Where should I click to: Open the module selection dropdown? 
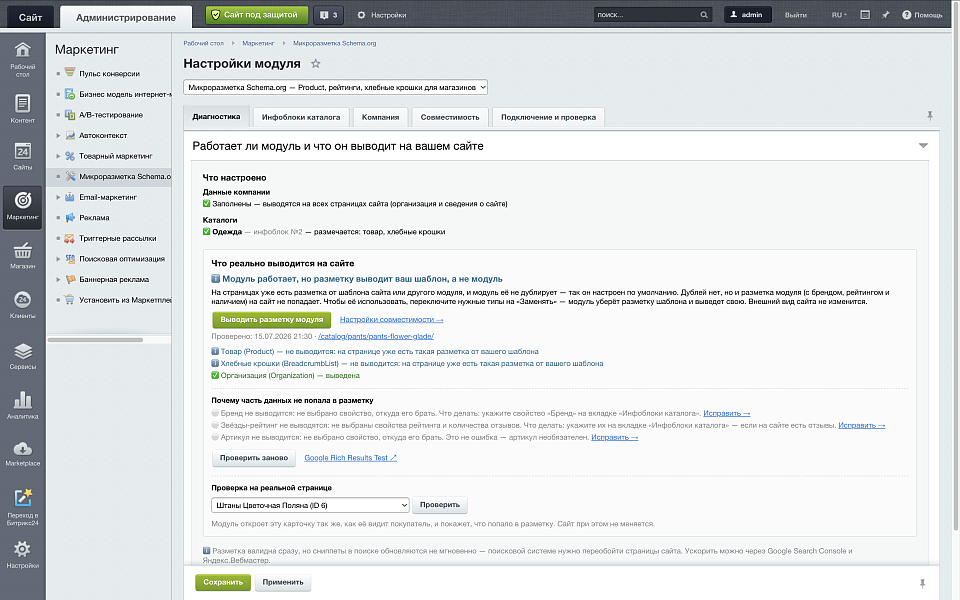(x=336, y=88)
